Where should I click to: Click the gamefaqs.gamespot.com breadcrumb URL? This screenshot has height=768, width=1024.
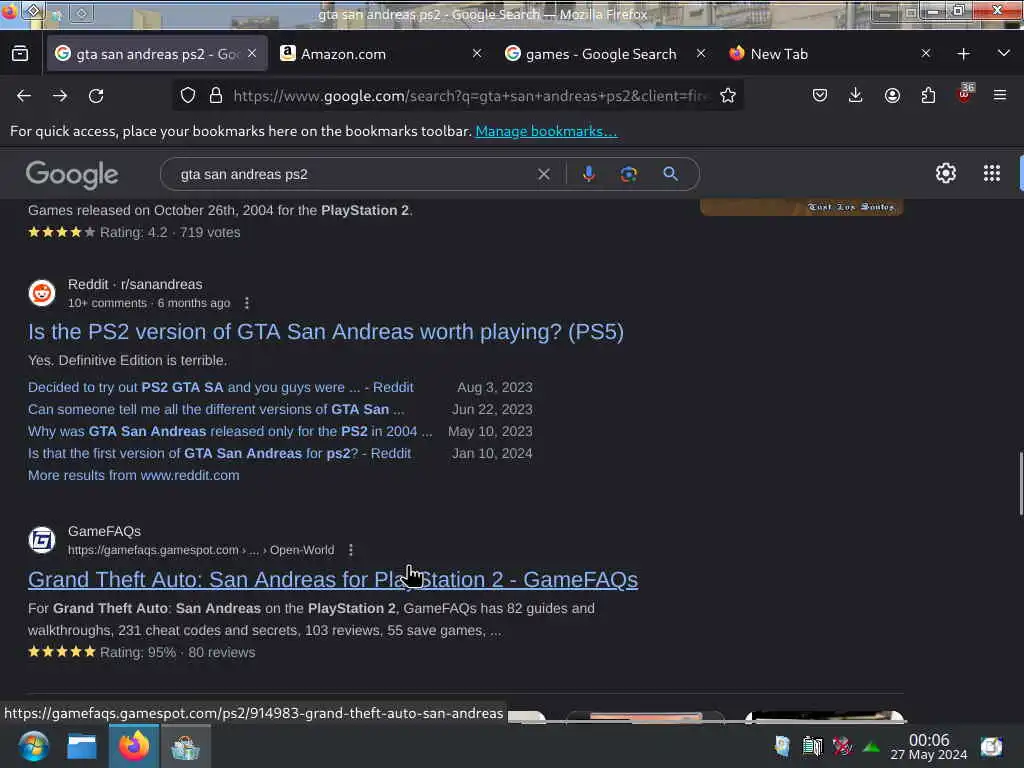[201, 550]
